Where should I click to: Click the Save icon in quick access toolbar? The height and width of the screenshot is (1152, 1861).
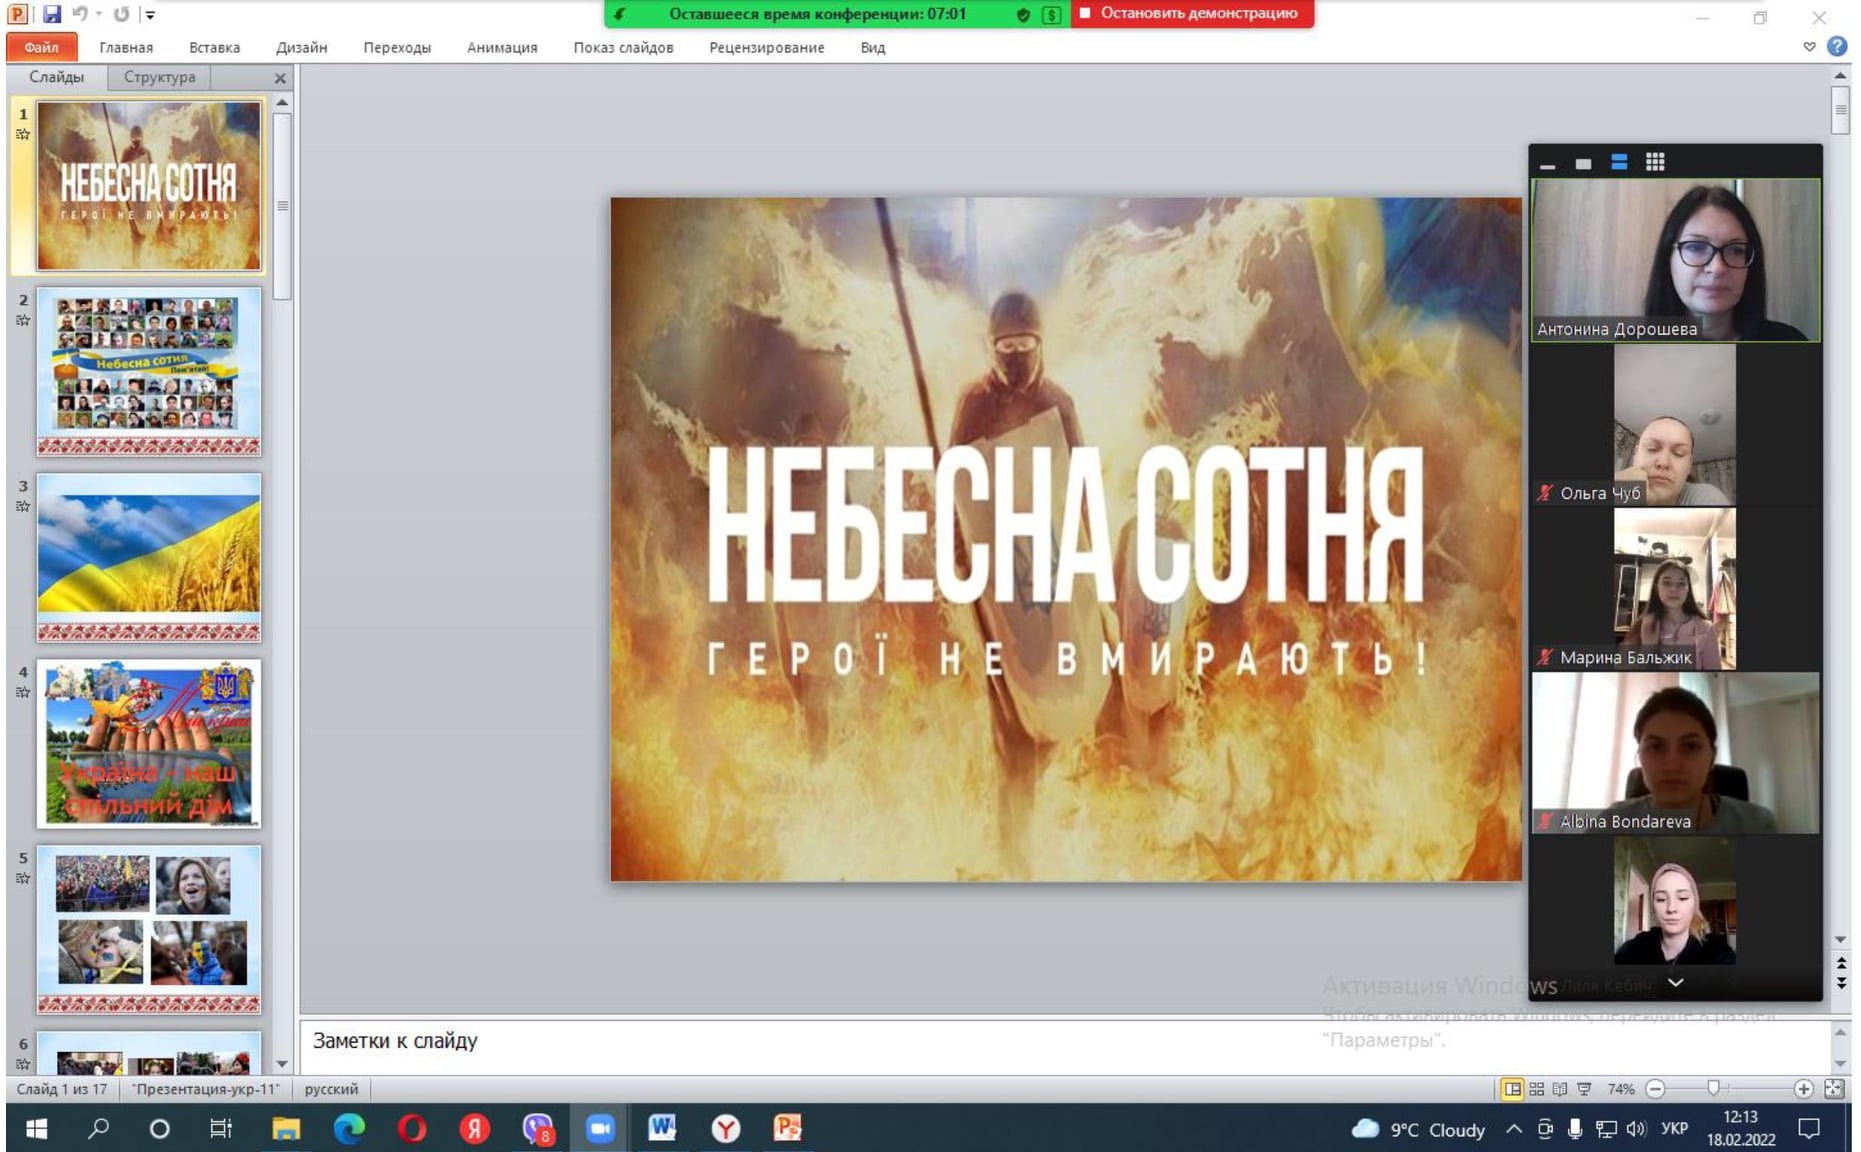pyautogui.click(x=51, y=14)
